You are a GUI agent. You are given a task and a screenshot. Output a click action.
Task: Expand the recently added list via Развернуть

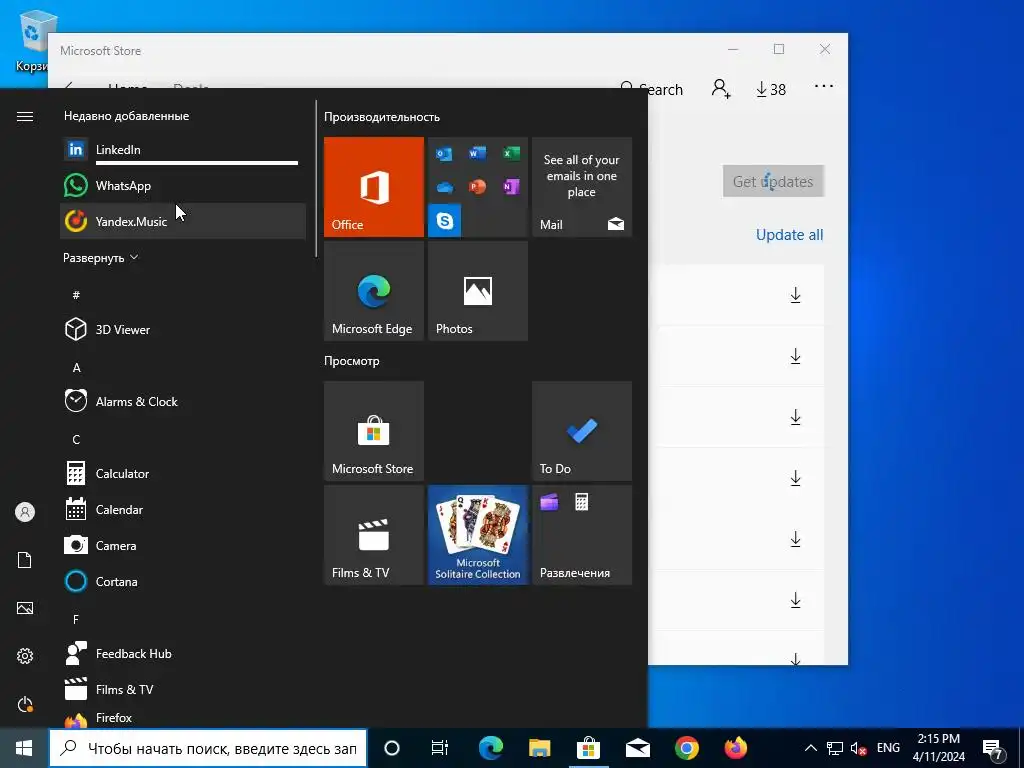[x=101, y=258]
